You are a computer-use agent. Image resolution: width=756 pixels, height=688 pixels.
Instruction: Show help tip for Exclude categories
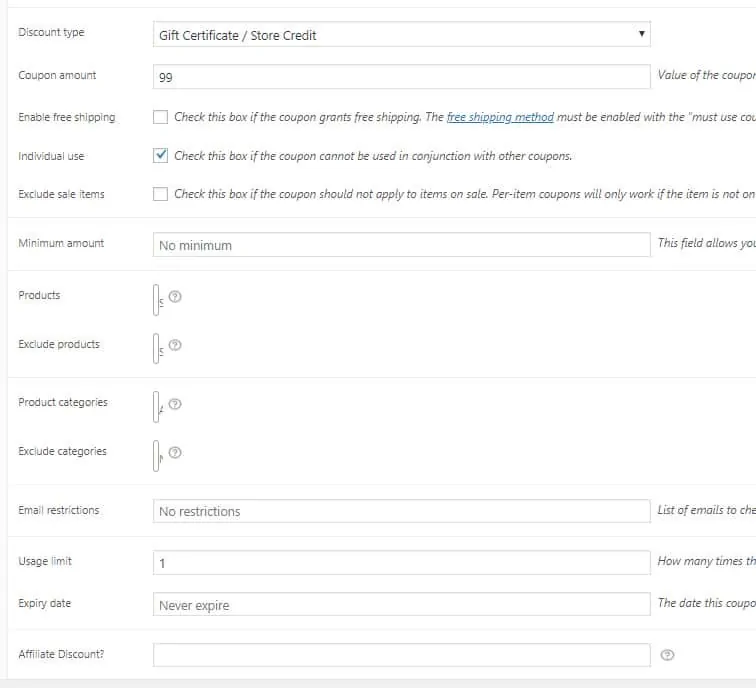tap(175, 453)
